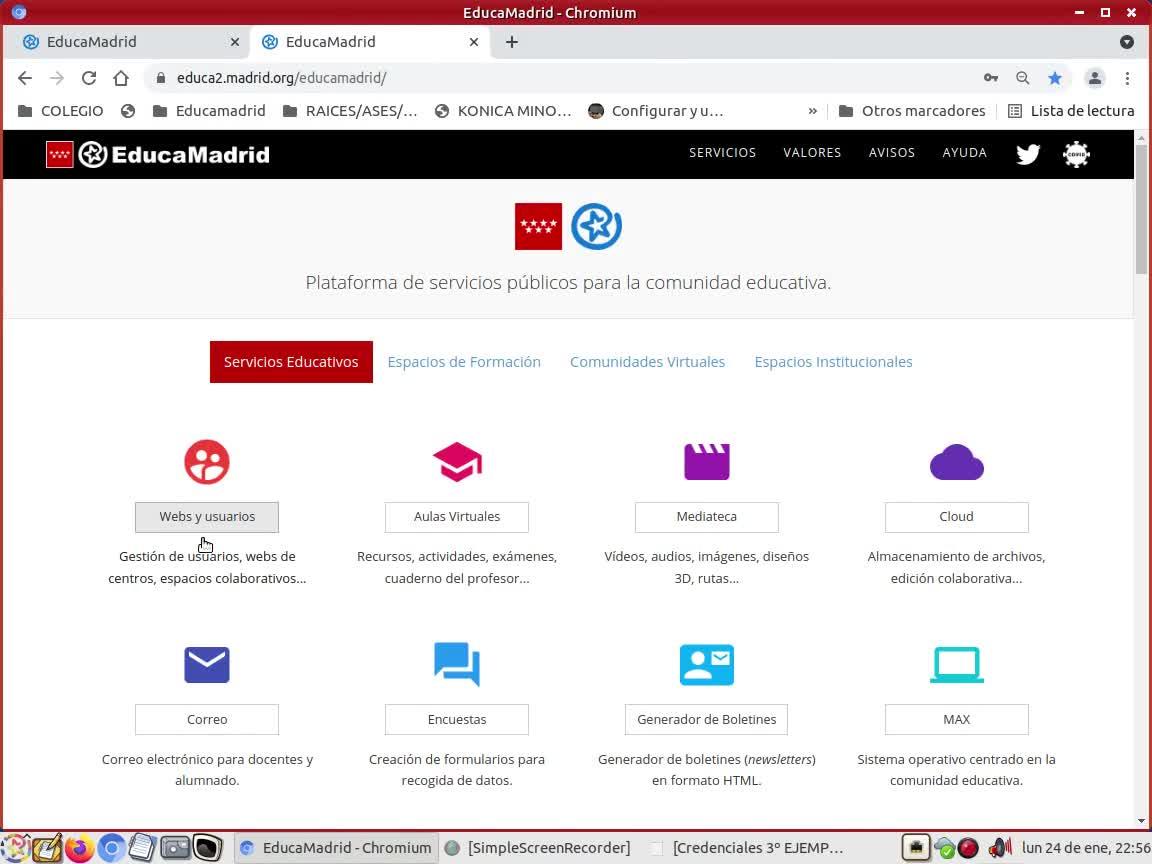Open a new tab with the plus button
Viewport: 1152px width, 864px height.
512,42
